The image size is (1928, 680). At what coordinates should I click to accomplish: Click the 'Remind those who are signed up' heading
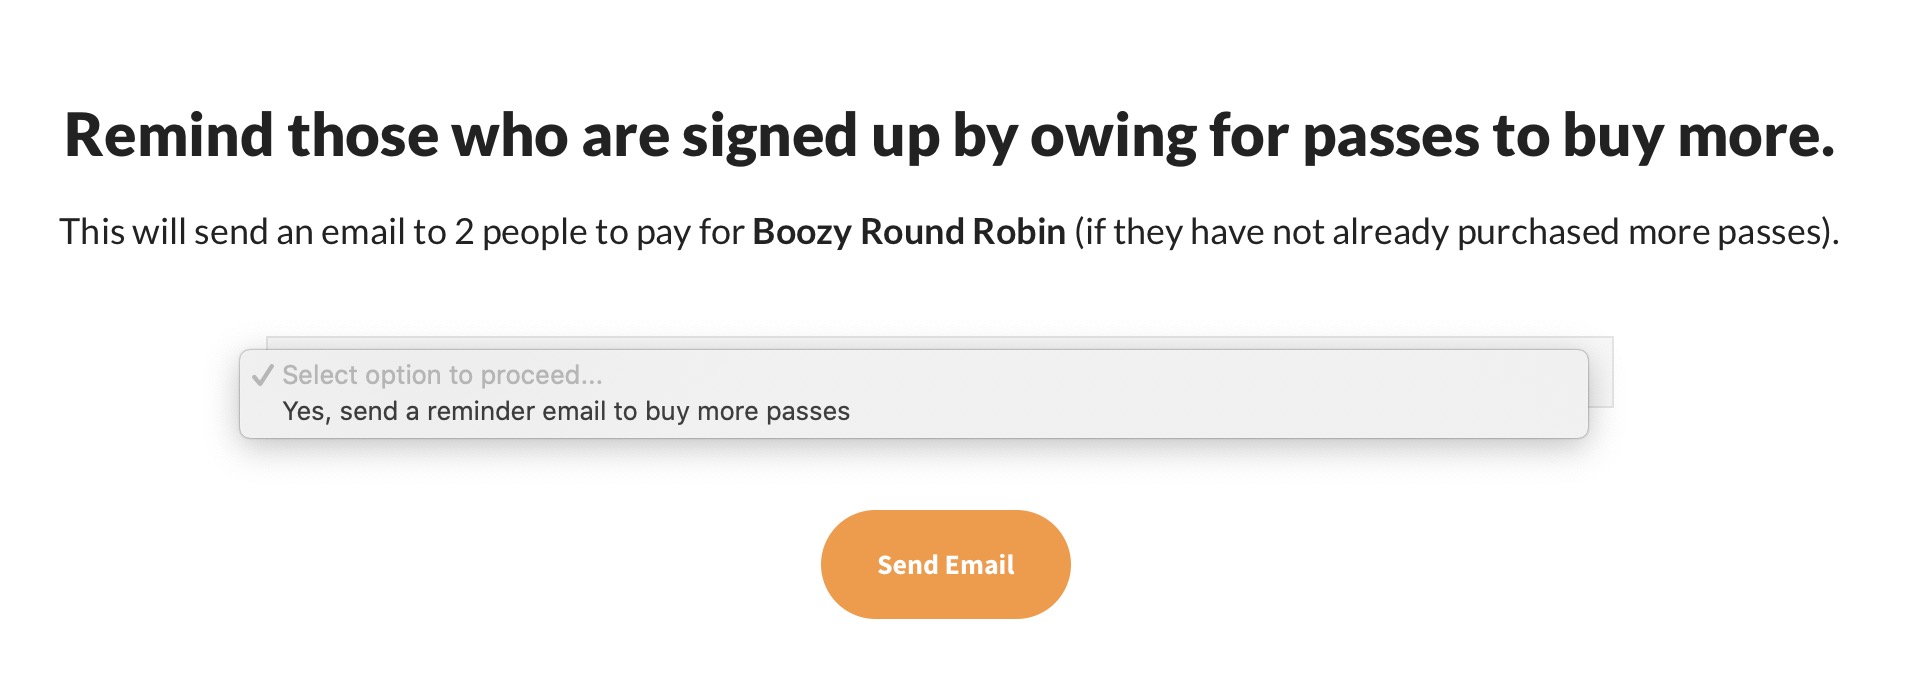click(948, 136)
